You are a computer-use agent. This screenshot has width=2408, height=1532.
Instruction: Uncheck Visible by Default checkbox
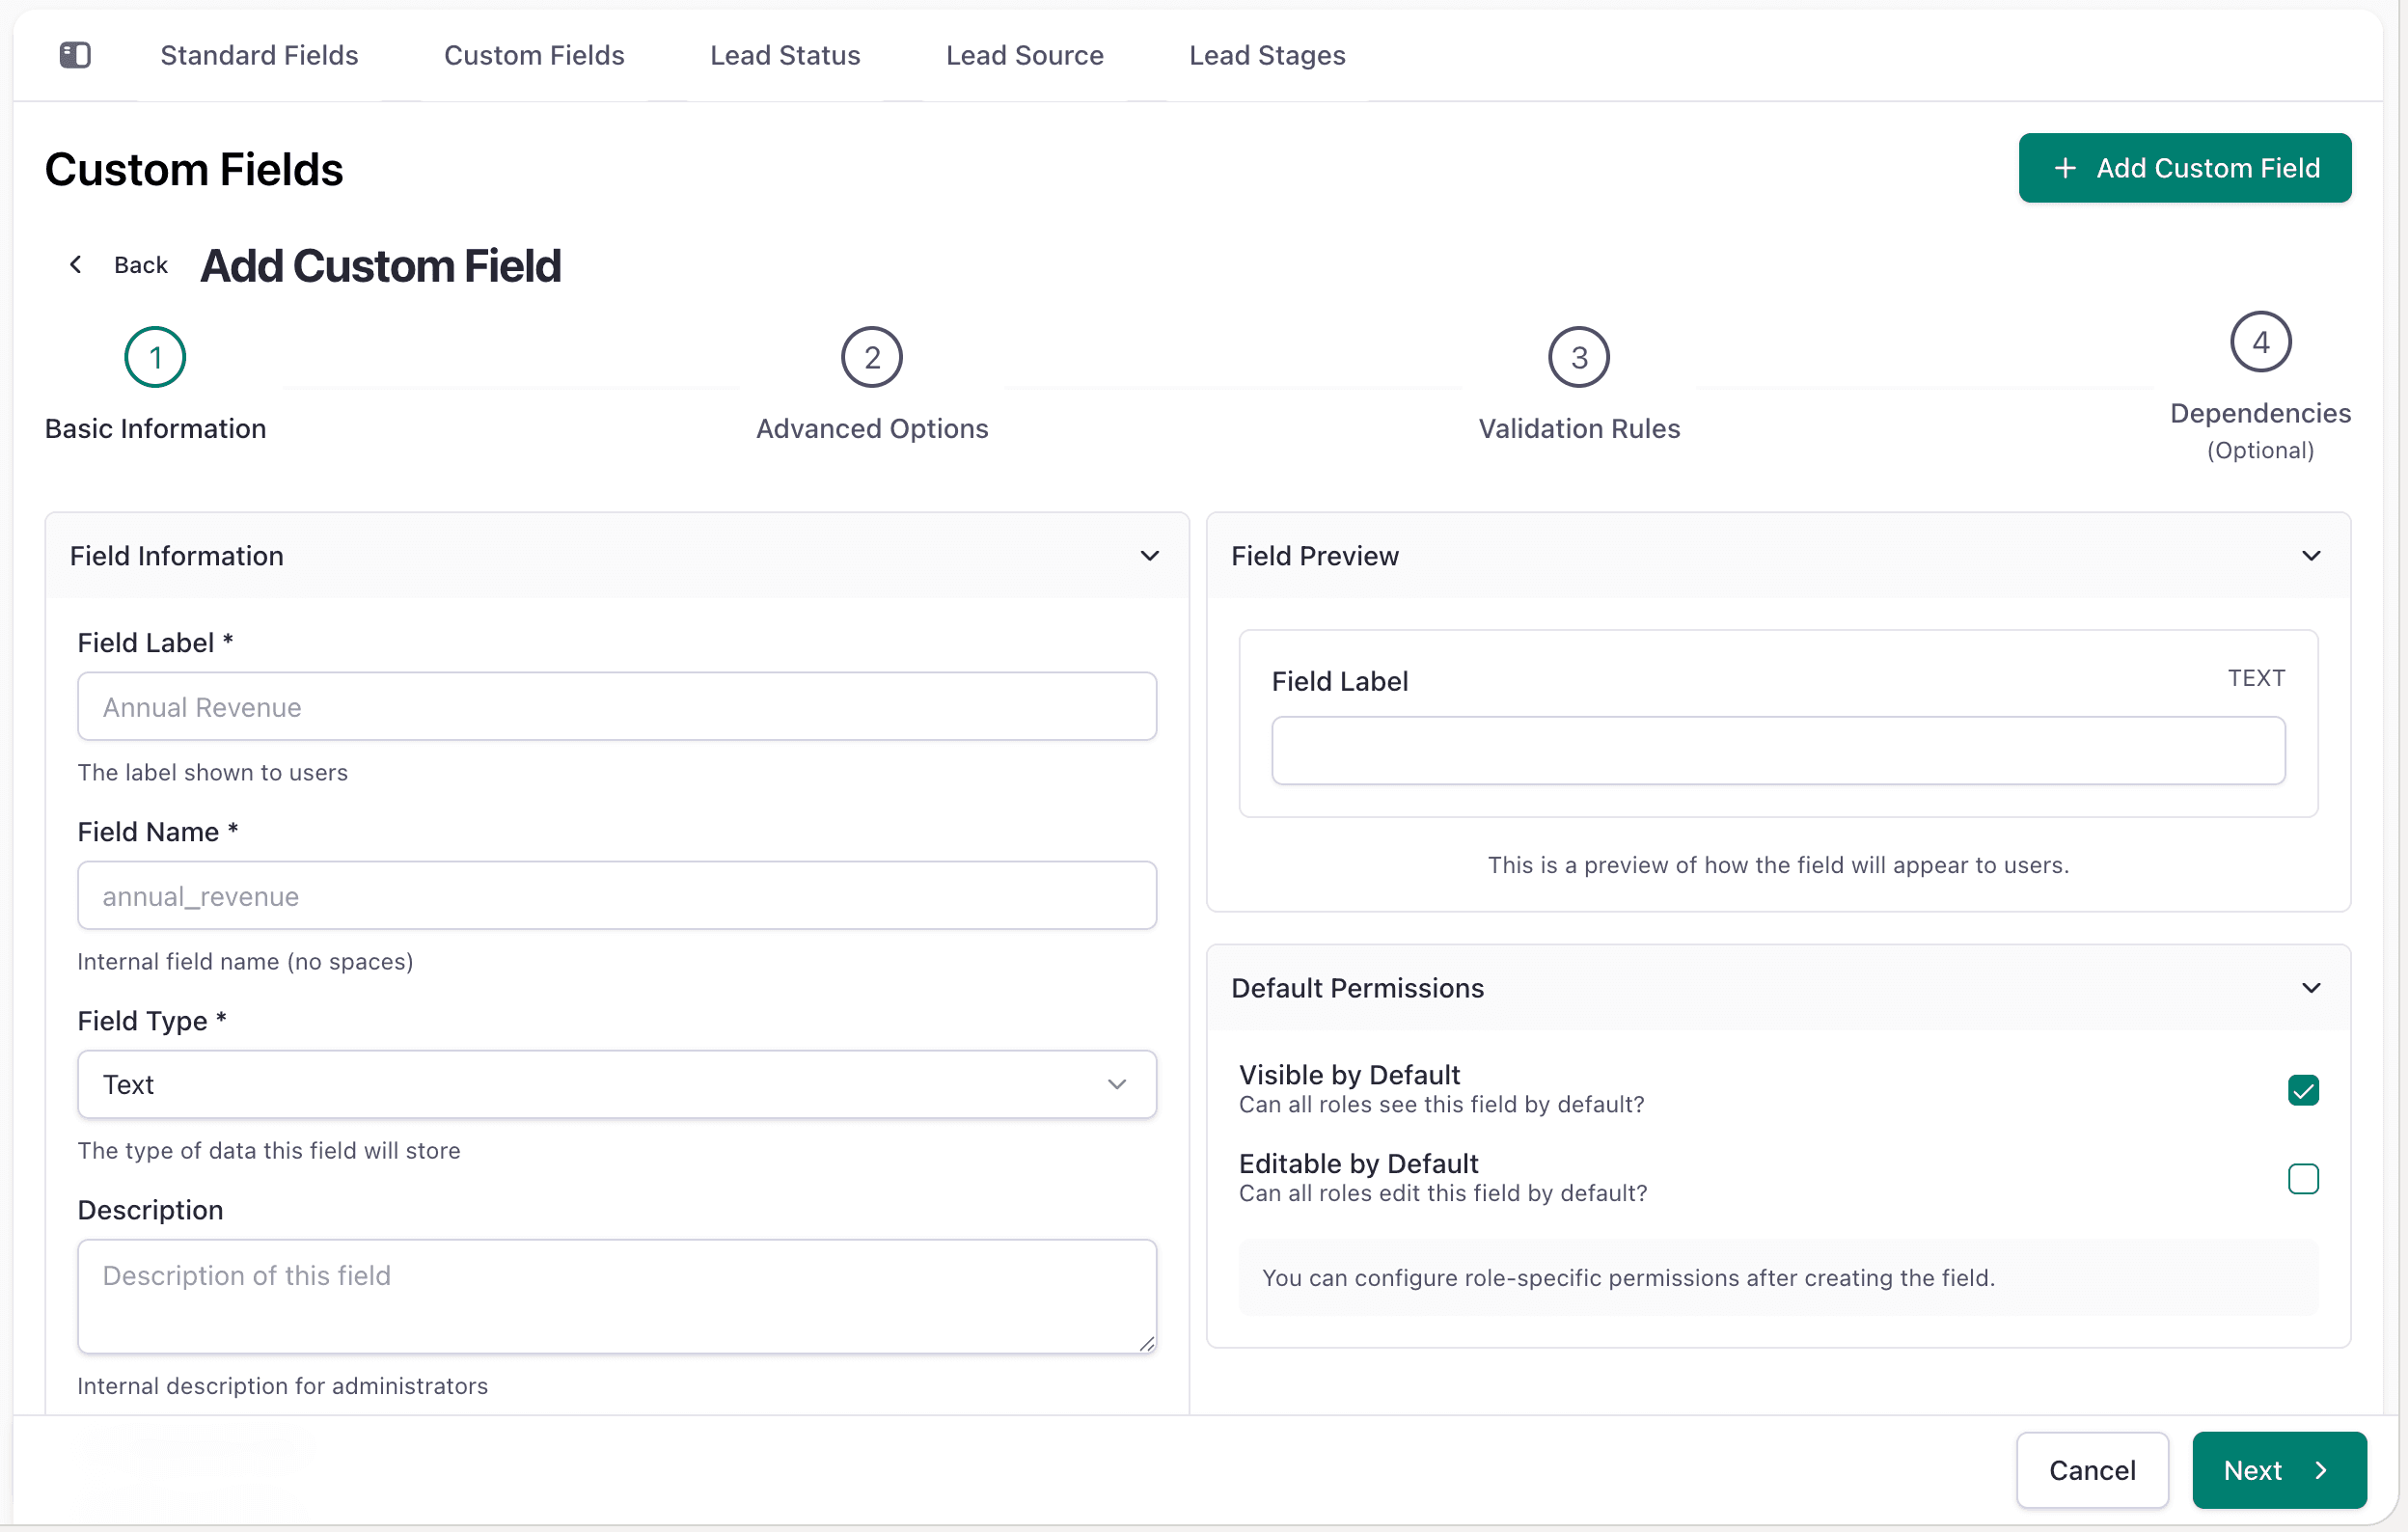(2302, 1090)
